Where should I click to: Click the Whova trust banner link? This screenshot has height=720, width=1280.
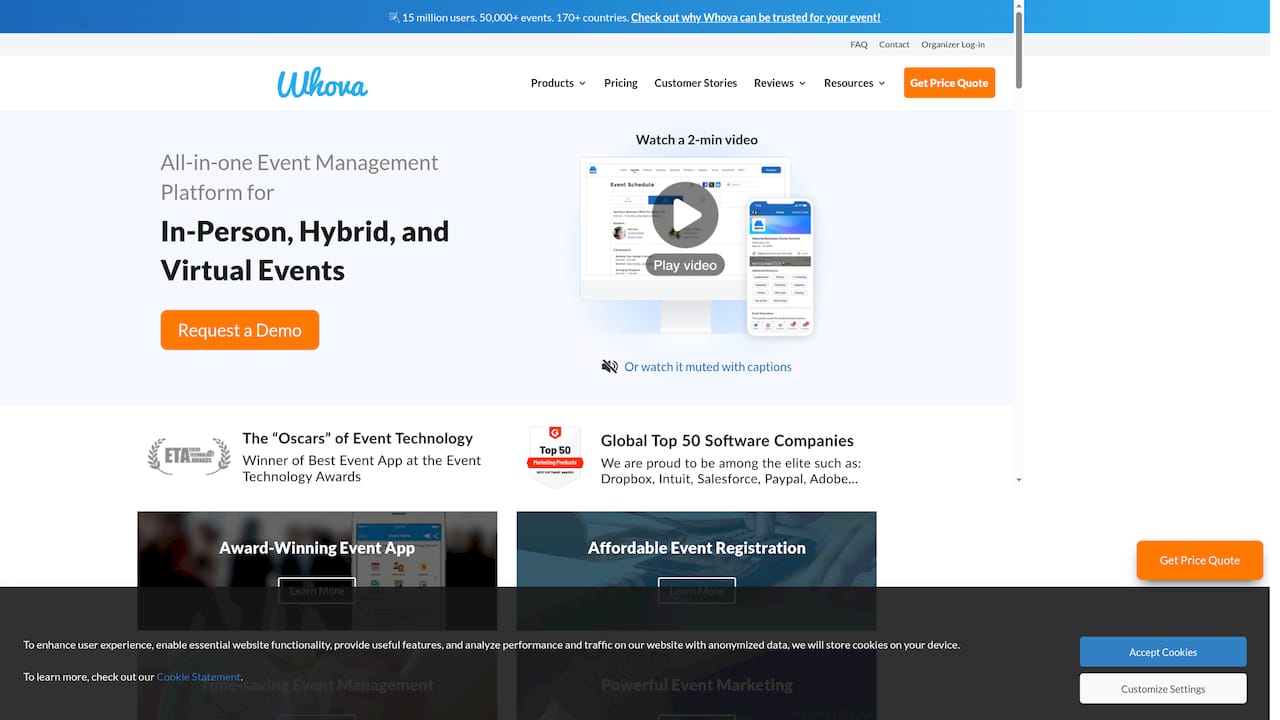point(754,17)
